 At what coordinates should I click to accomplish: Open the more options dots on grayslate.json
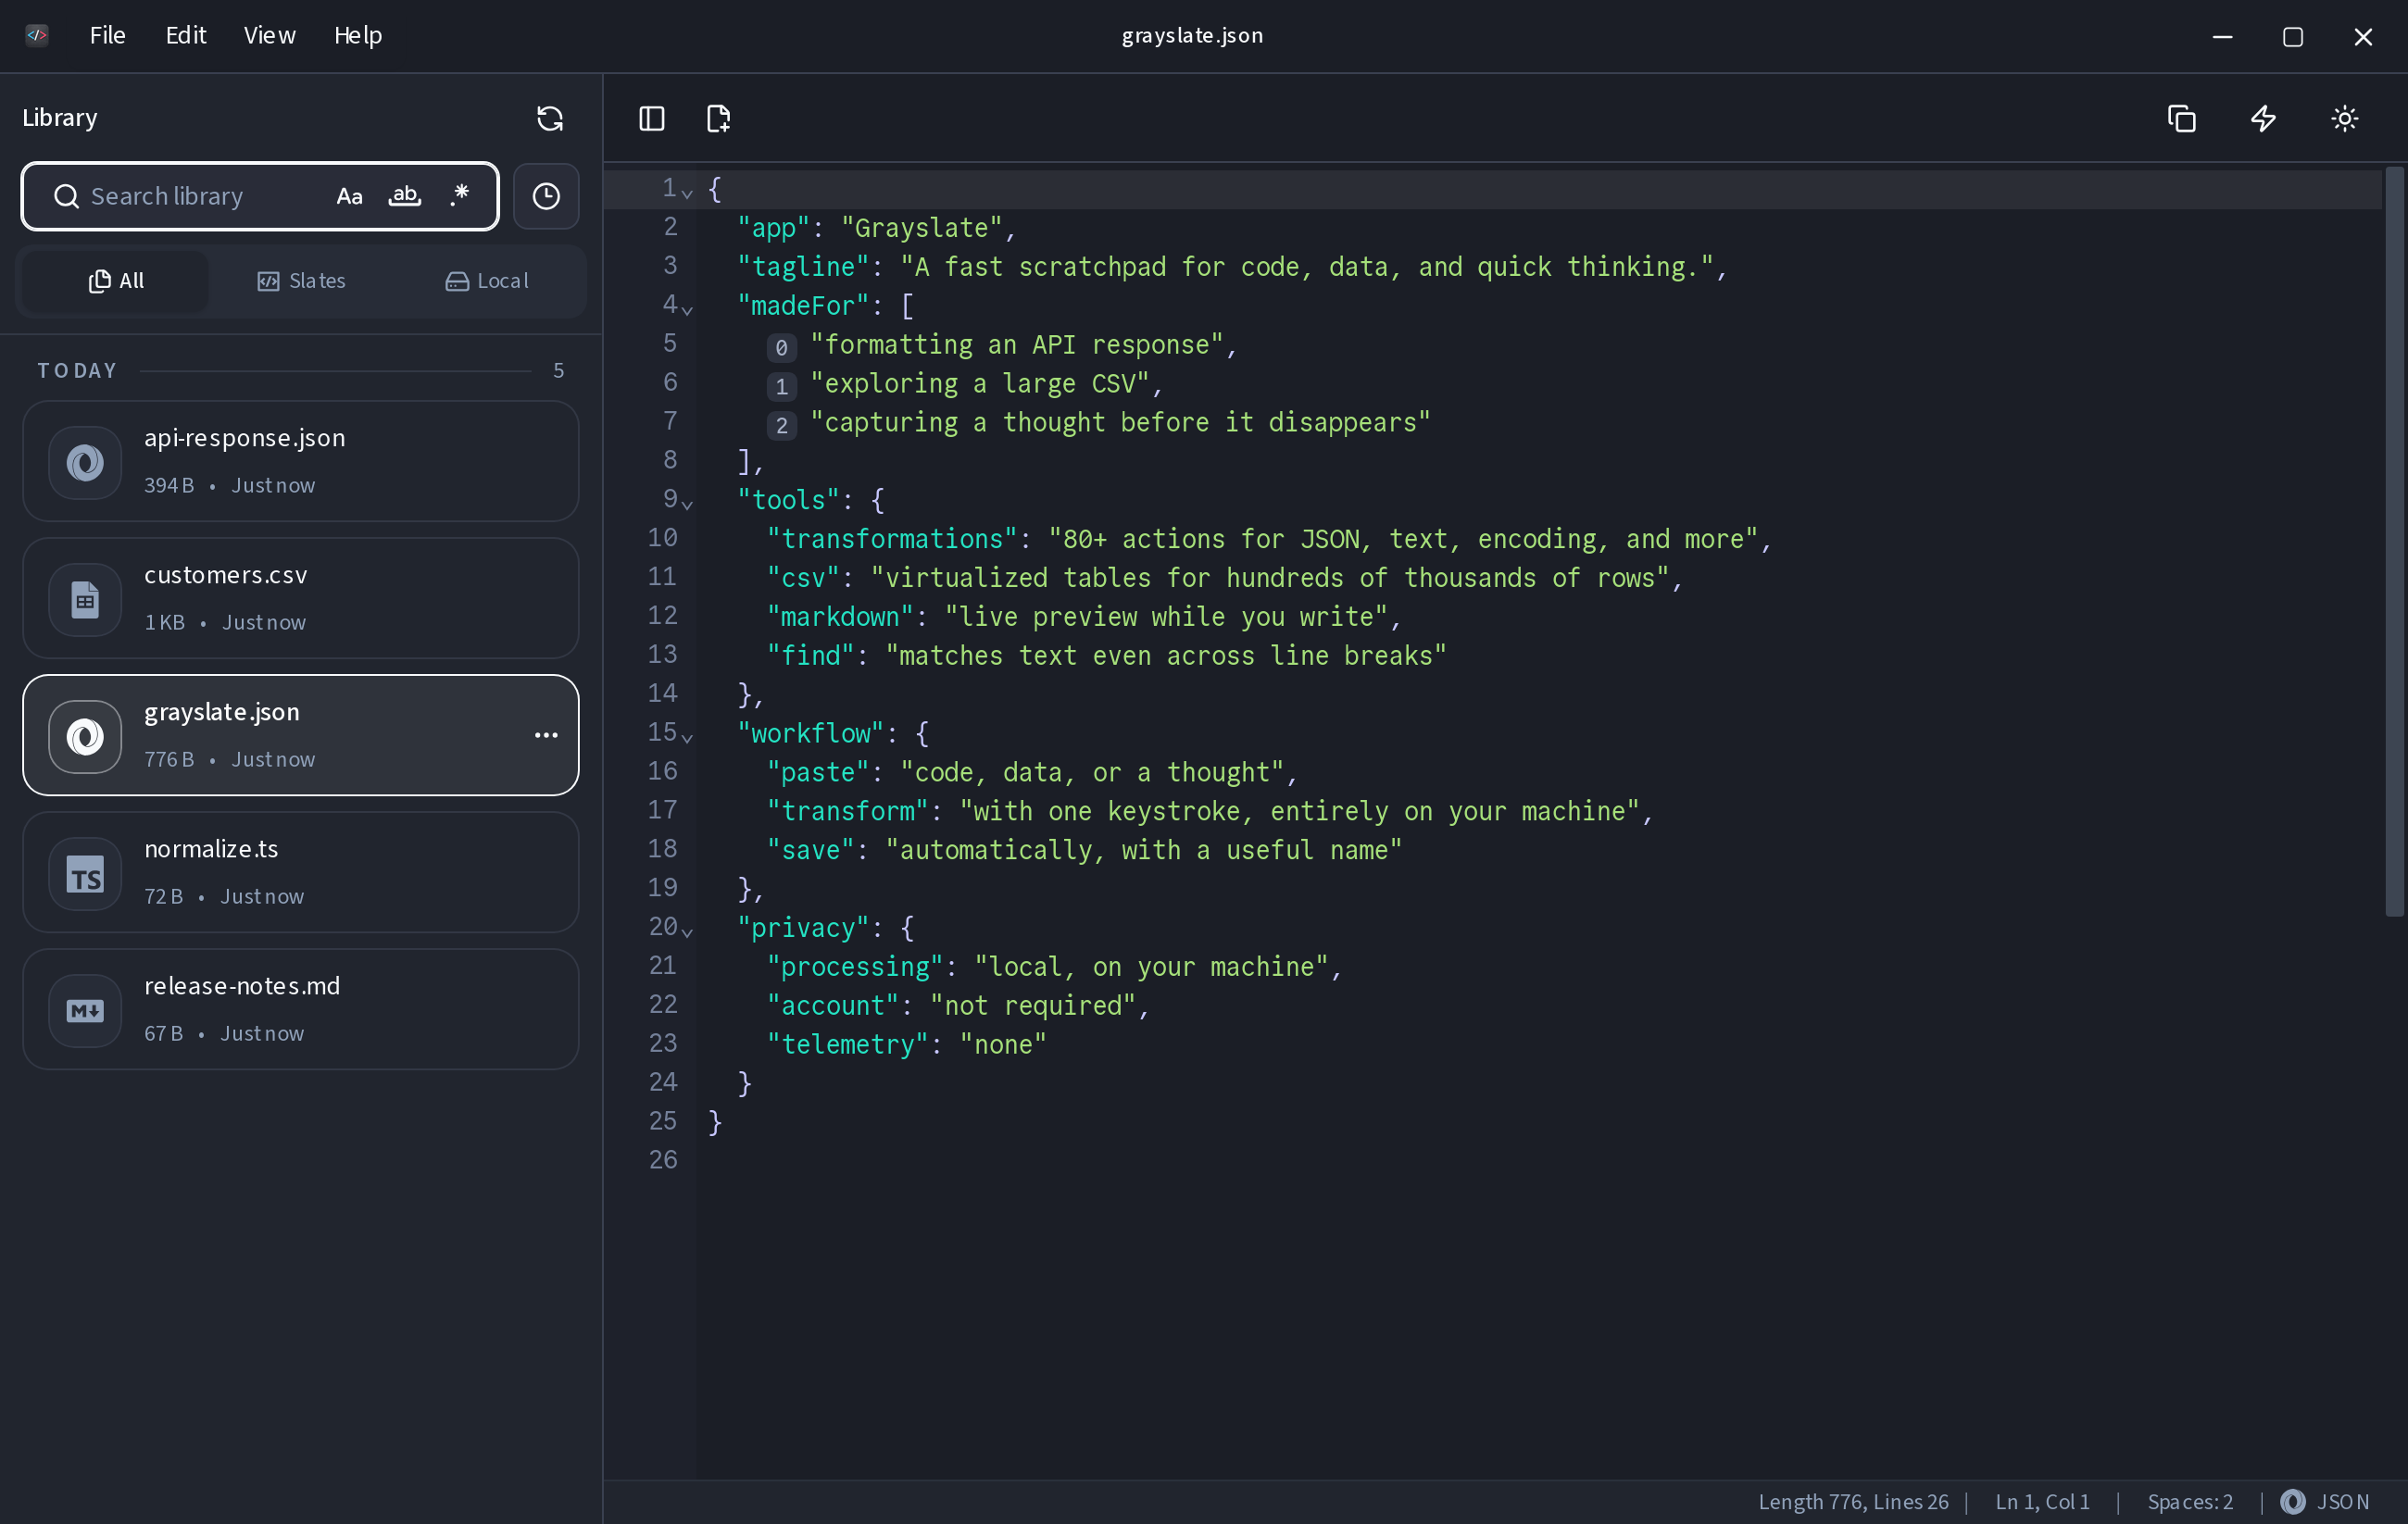(x=546, y=735)
